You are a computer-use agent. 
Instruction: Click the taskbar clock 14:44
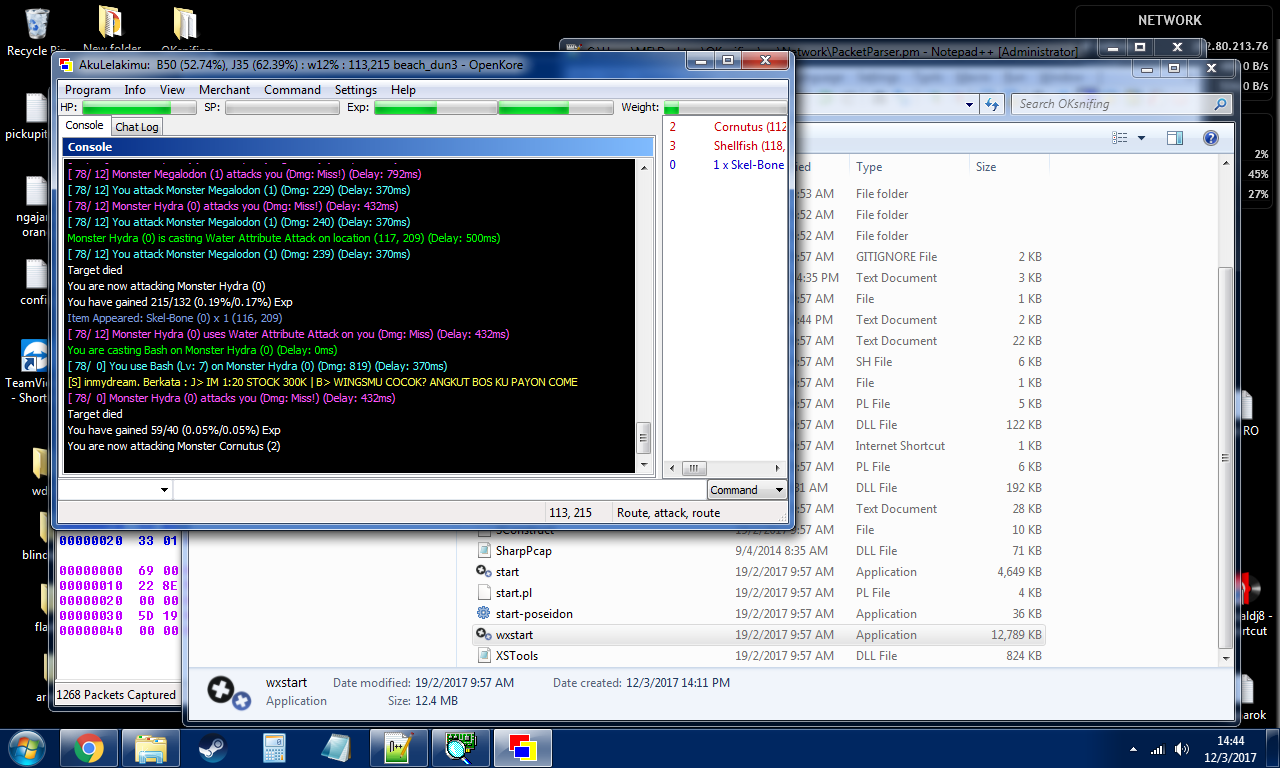click(x=1231, y=748)
